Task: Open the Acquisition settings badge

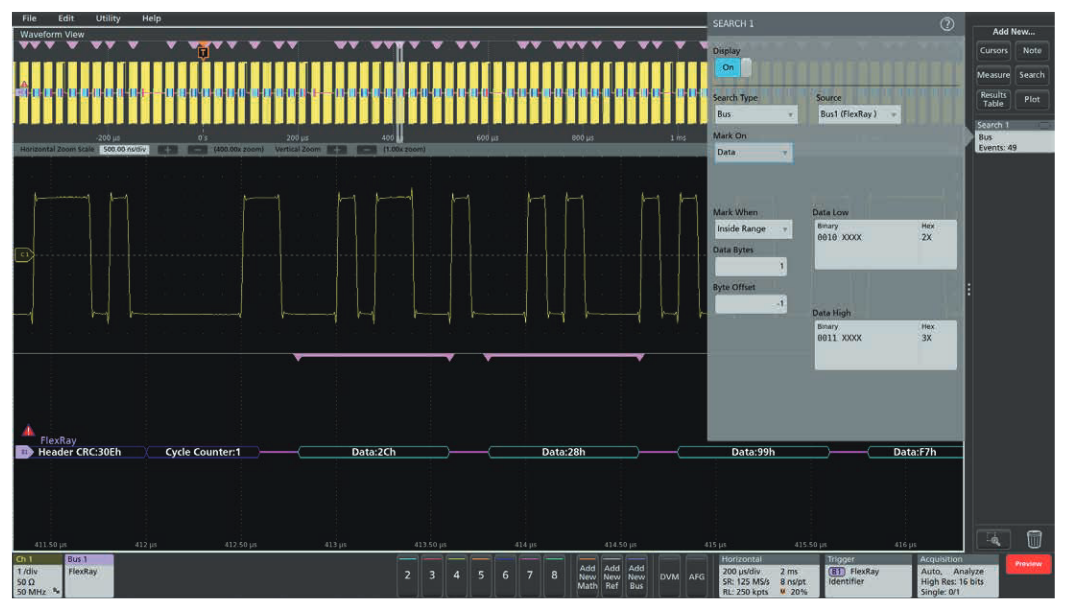Action: tap(958, 576)
